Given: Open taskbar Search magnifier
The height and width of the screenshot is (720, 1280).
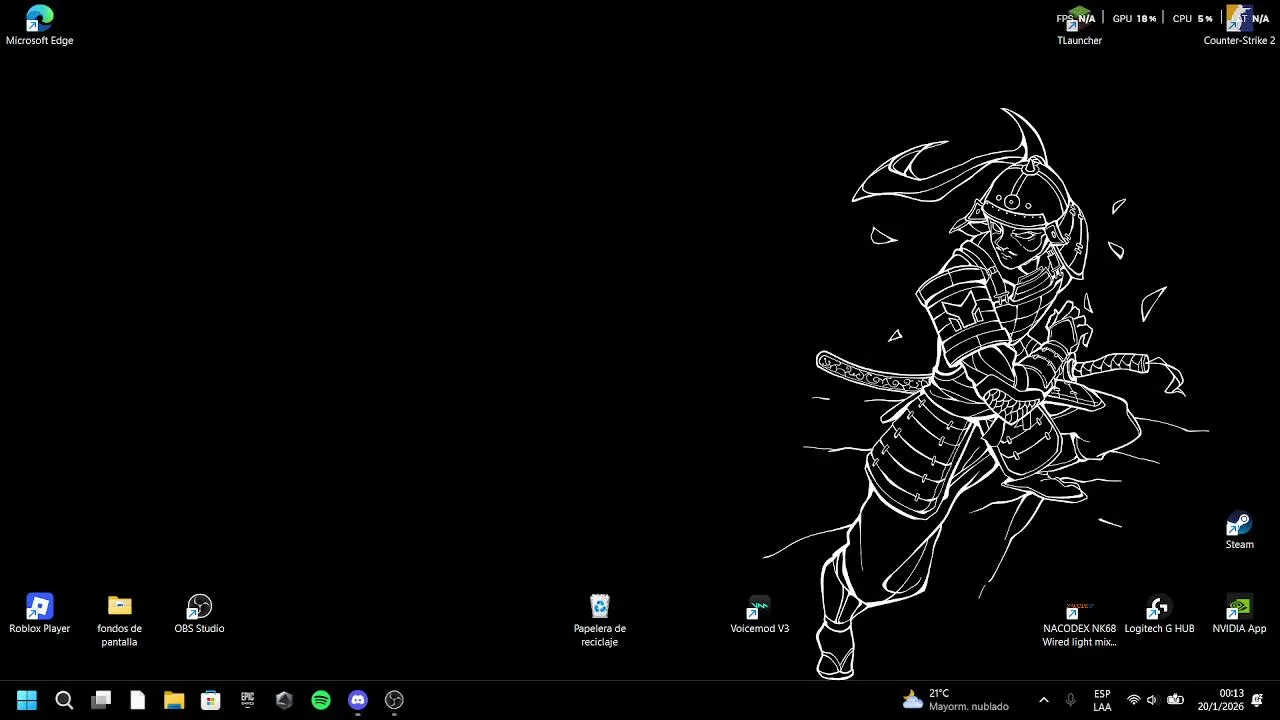Looking at the screenshot, I should click(x=64, y=700).
